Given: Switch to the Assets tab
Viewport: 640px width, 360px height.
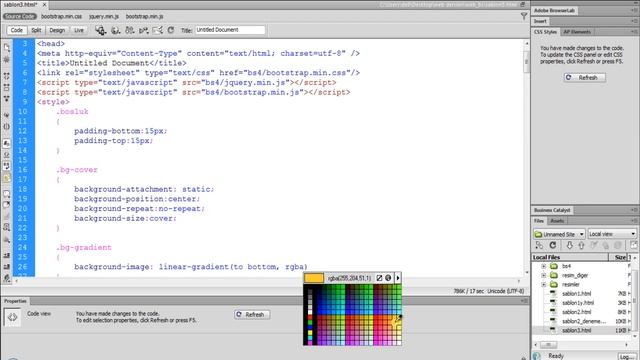Looking at the screenshot, I should [557, 221].
